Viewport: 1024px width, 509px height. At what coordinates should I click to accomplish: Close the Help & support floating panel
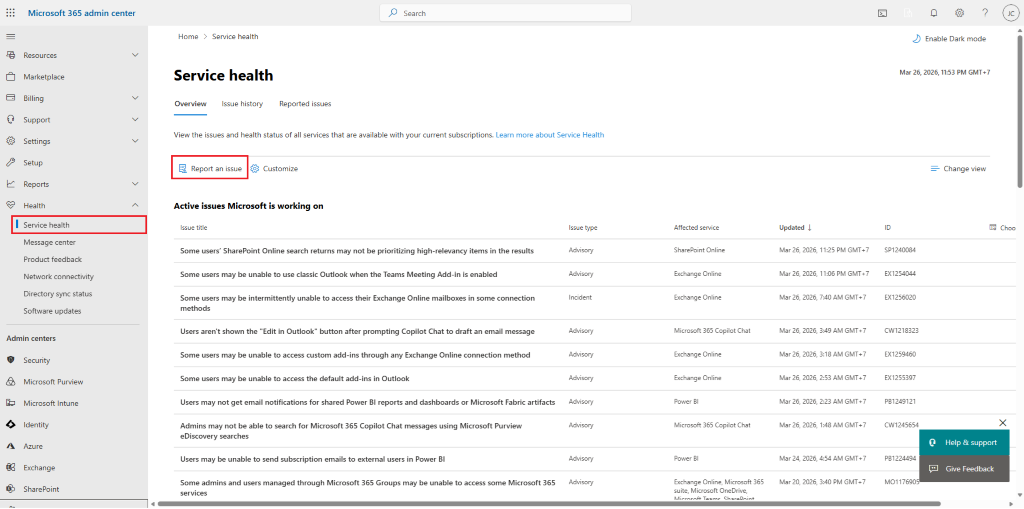tap(1002, 423)
